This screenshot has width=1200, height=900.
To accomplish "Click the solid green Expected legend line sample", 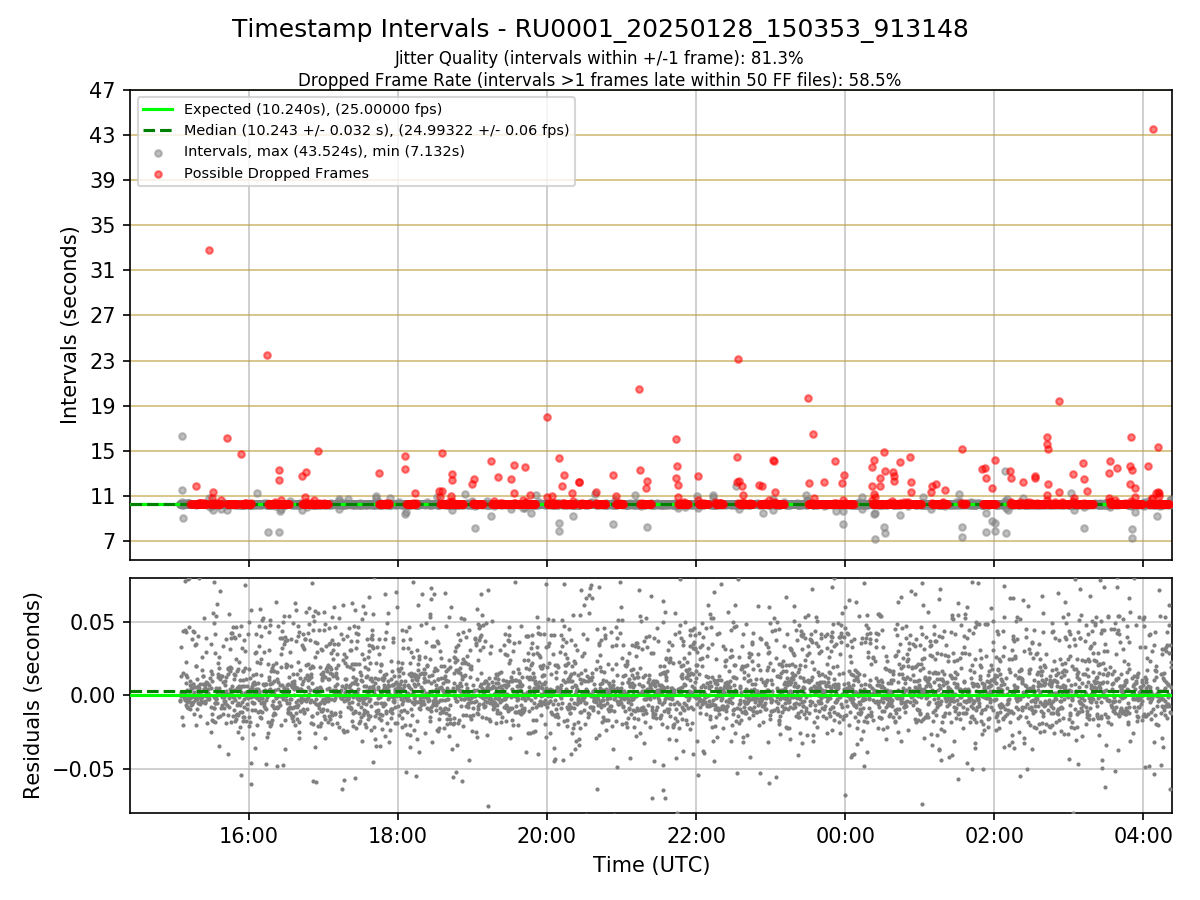I will 159,109.
